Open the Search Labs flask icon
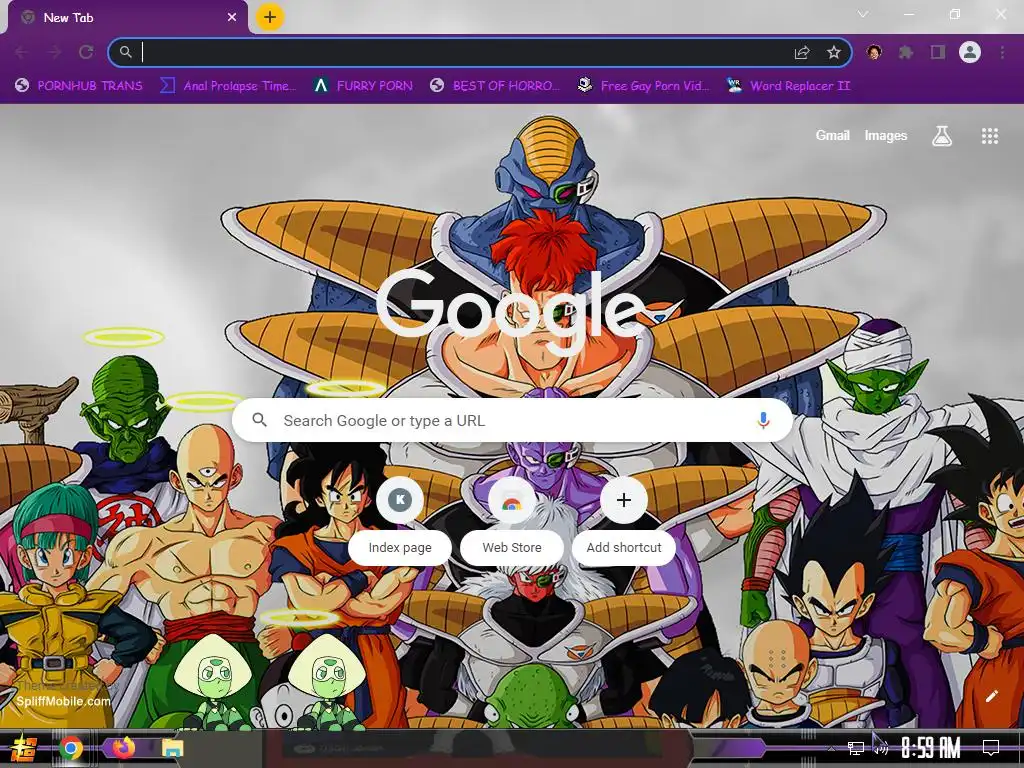 coord(942,136)
